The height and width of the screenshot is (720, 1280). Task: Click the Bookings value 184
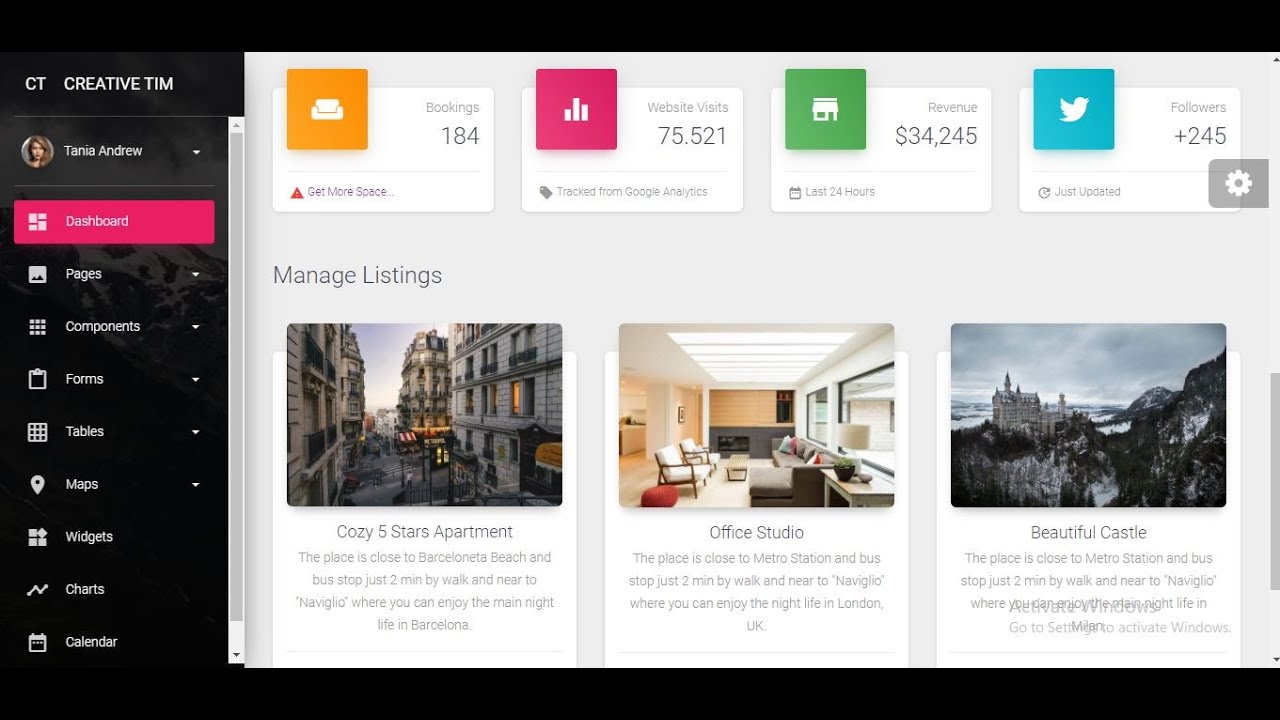460,136
